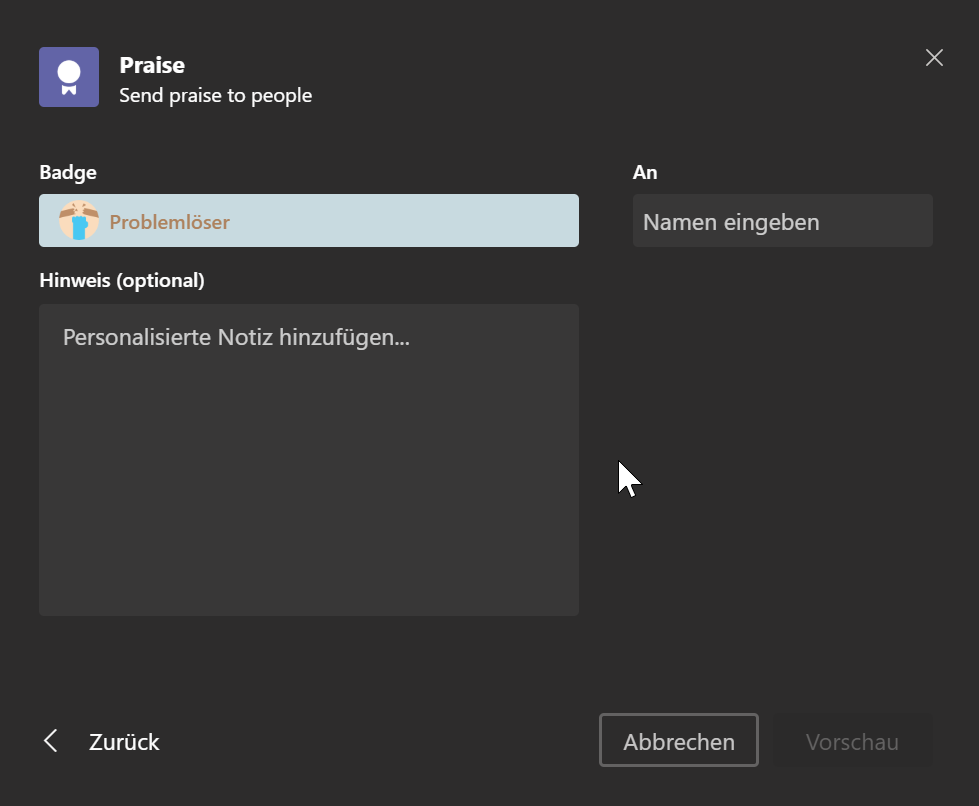Select the highlighted Problemlöser badge field
979x806 pixels.
coord(309,220)
